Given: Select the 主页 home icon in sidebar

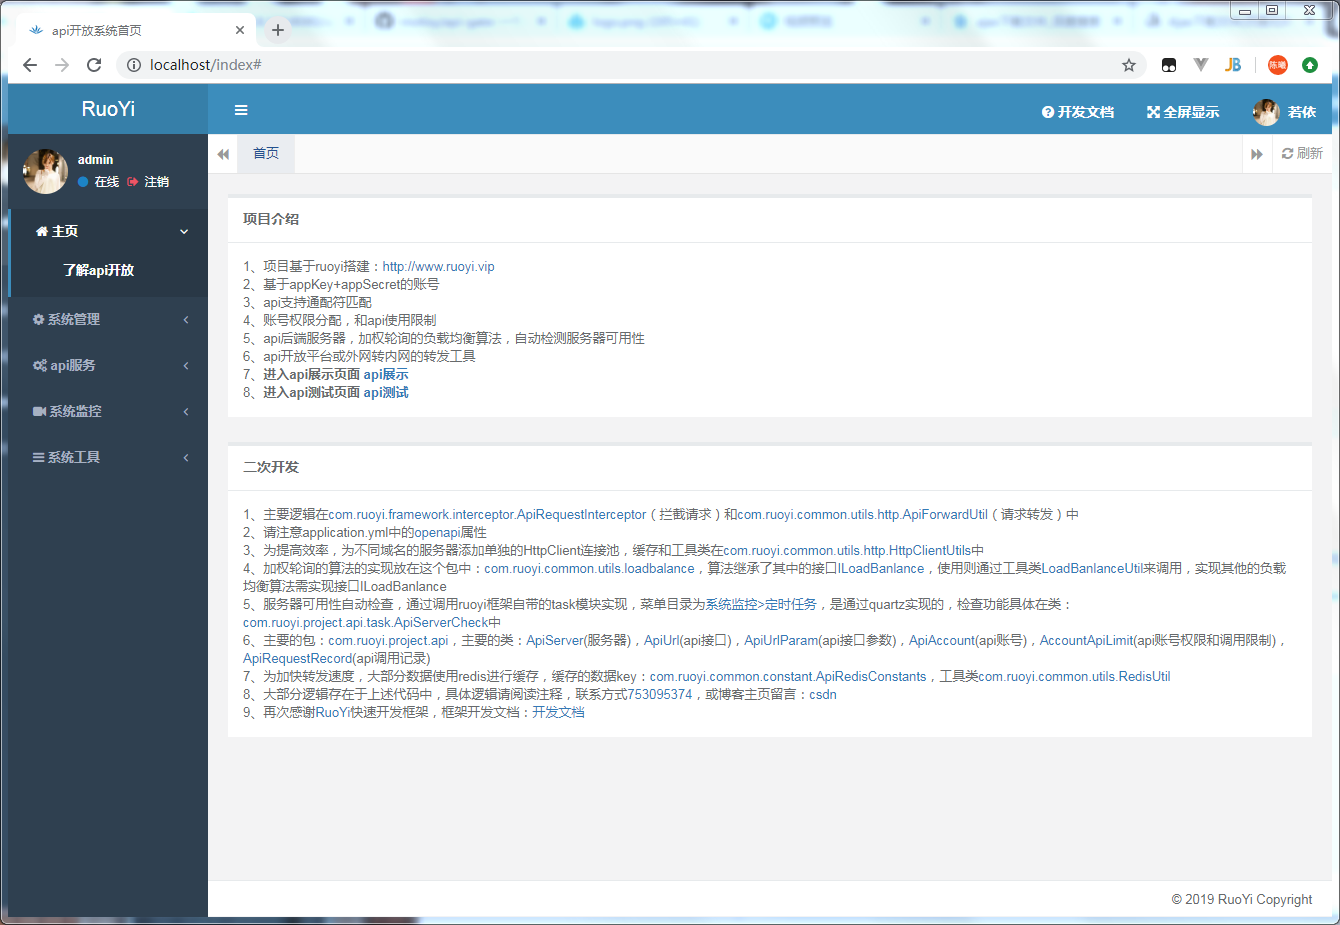Looking at the screenshot, I should (41, 230).
